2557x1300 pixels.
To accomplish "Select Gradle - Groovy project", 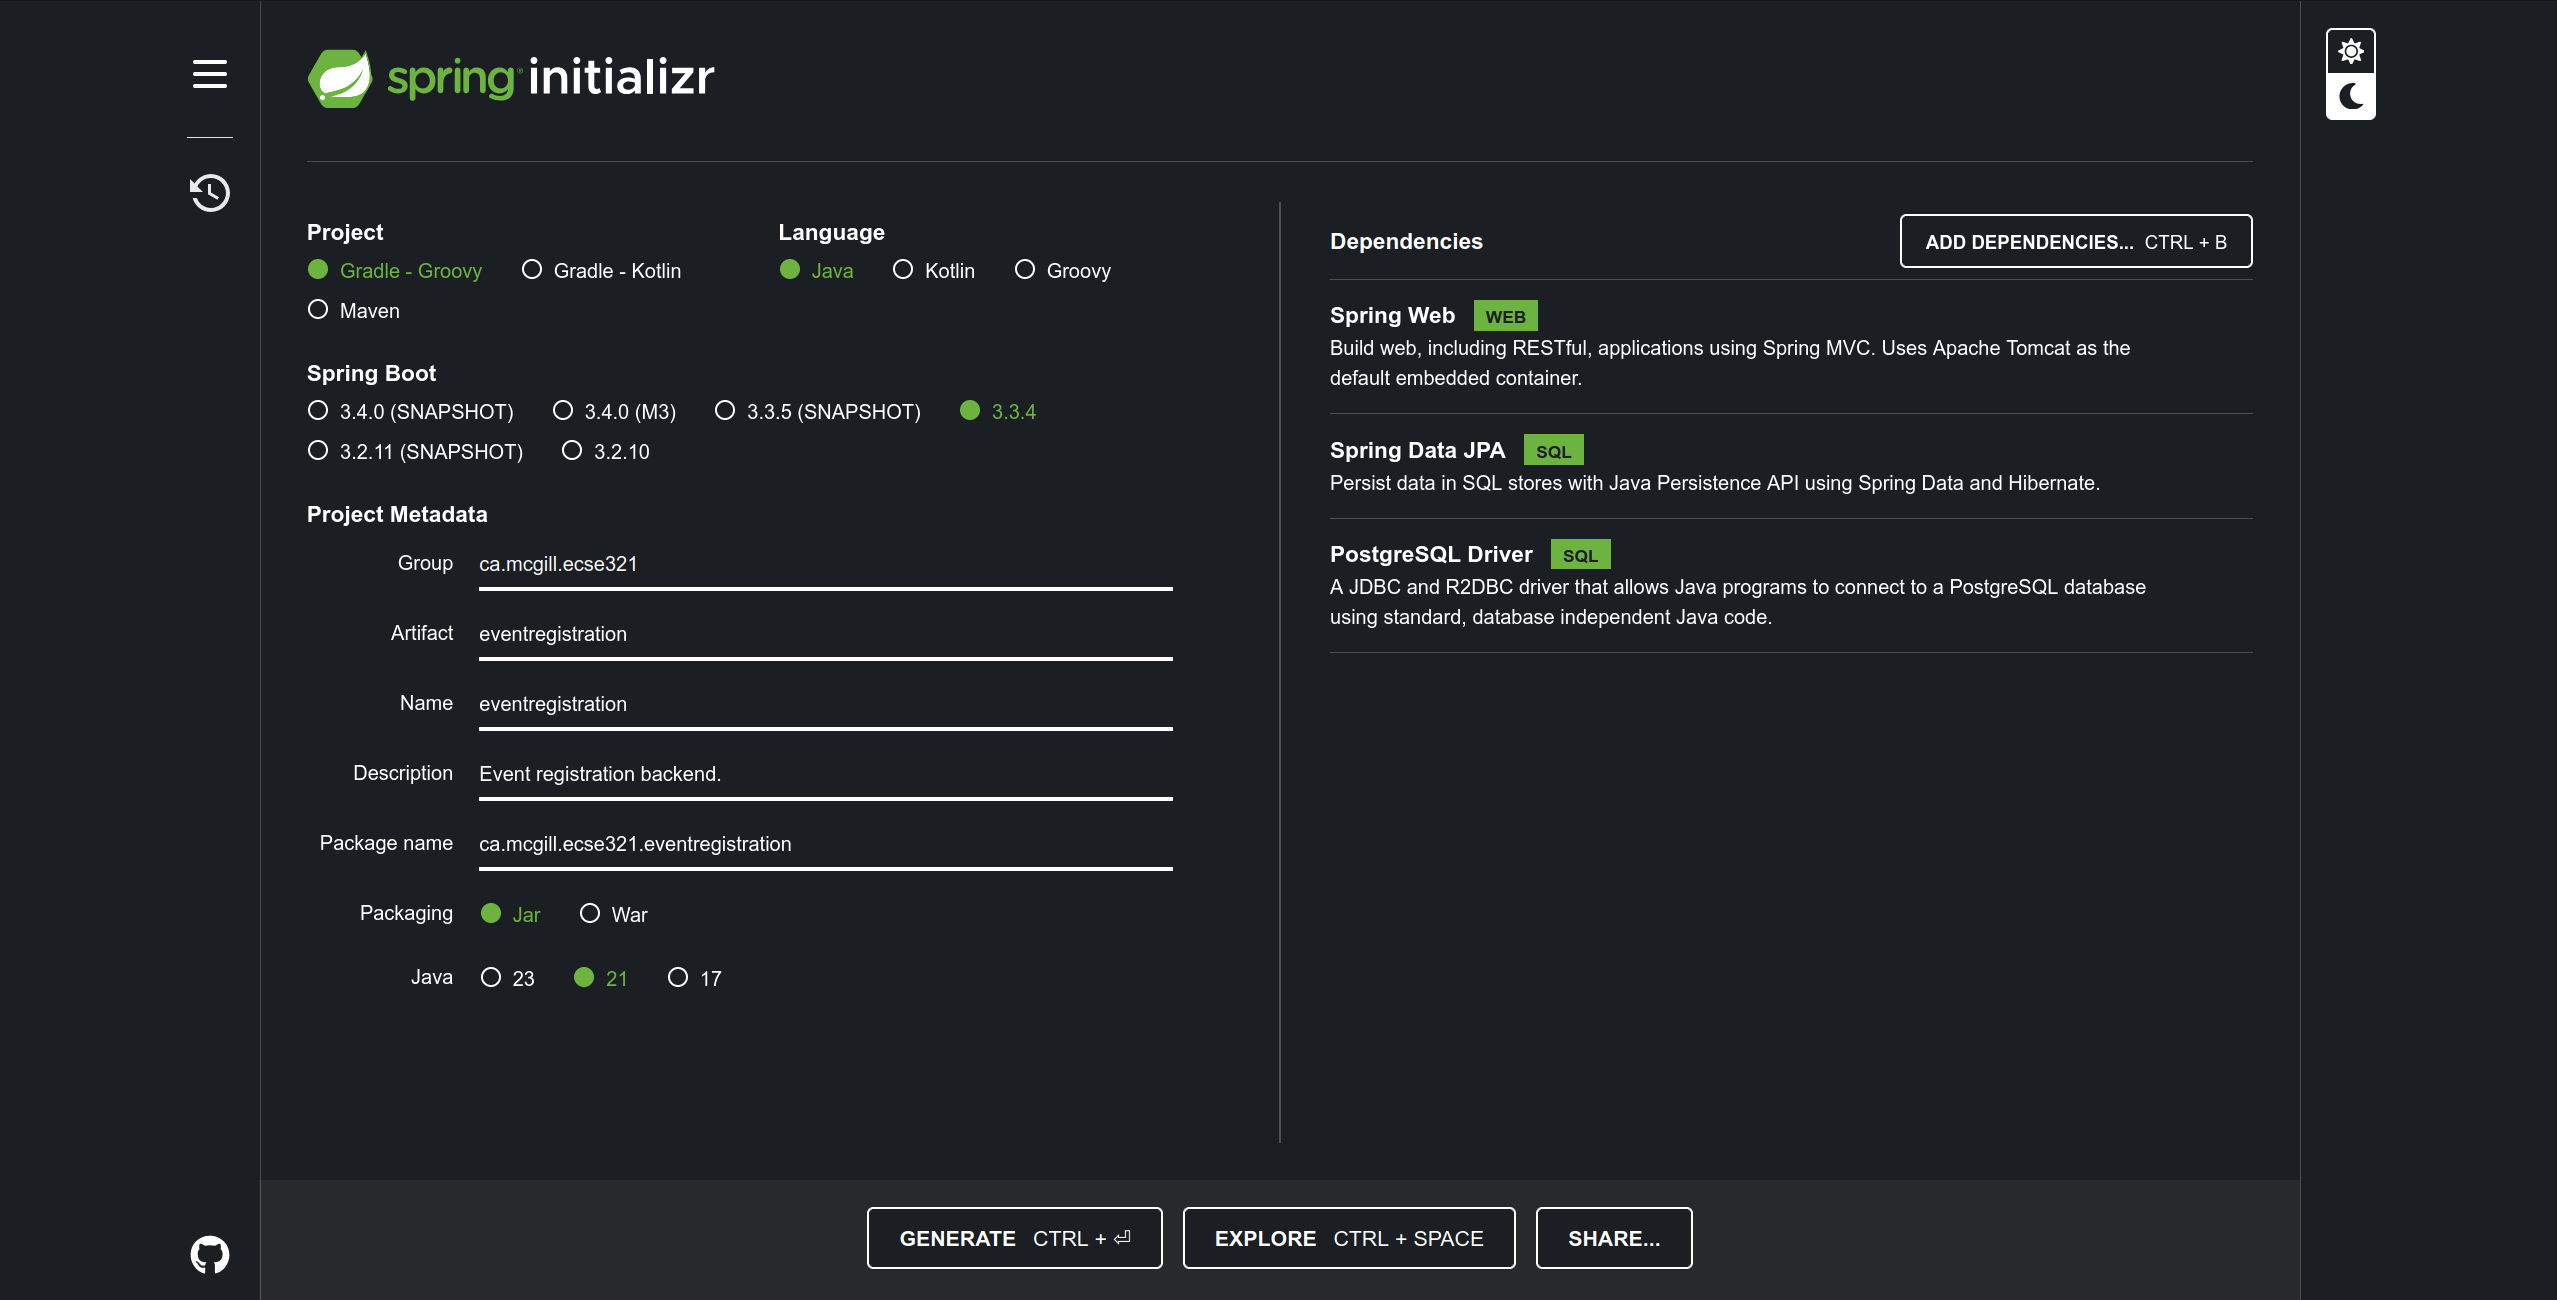I will point(395,270).
